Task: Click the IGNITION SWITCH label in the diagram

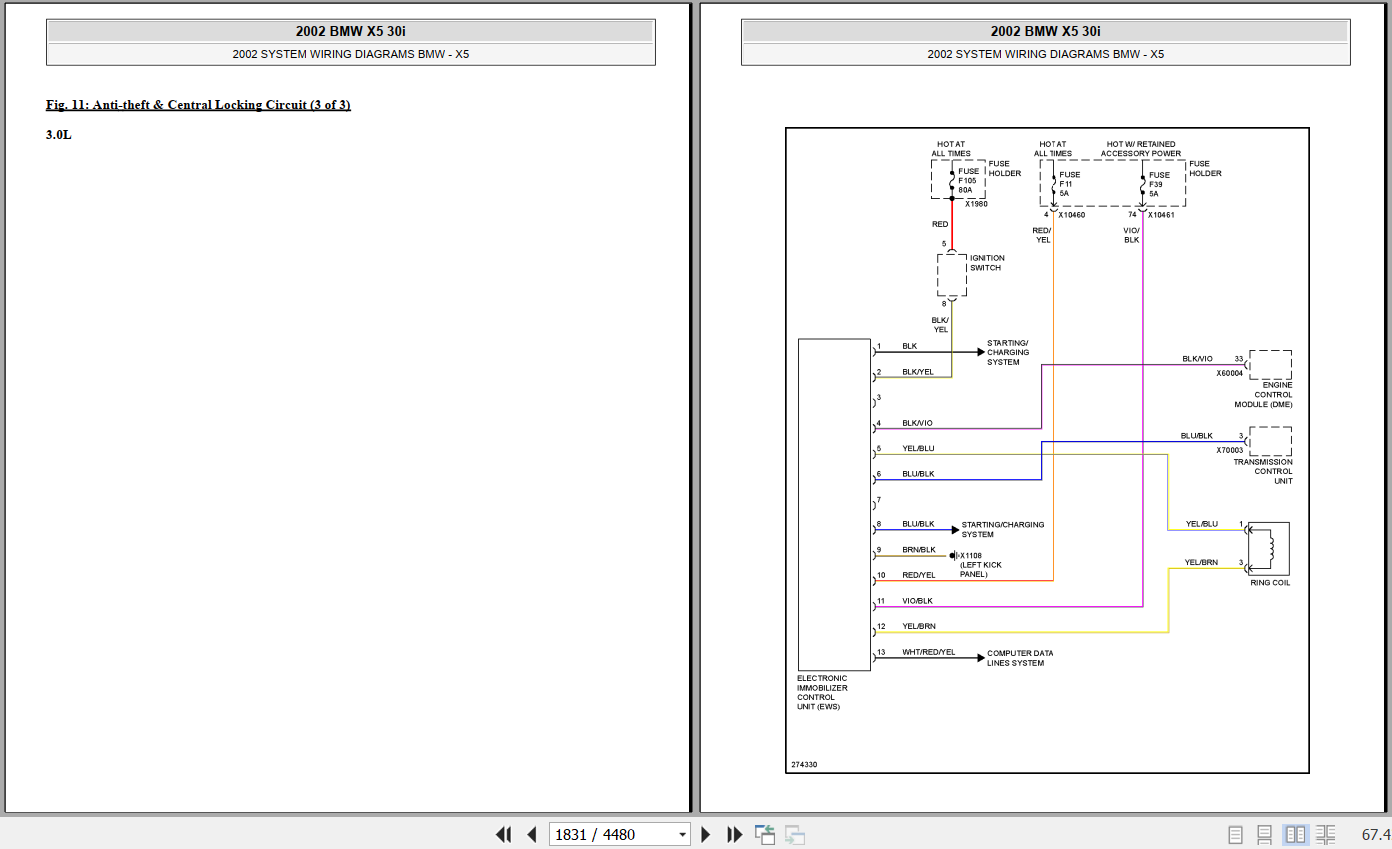Action: pos(987,263)
